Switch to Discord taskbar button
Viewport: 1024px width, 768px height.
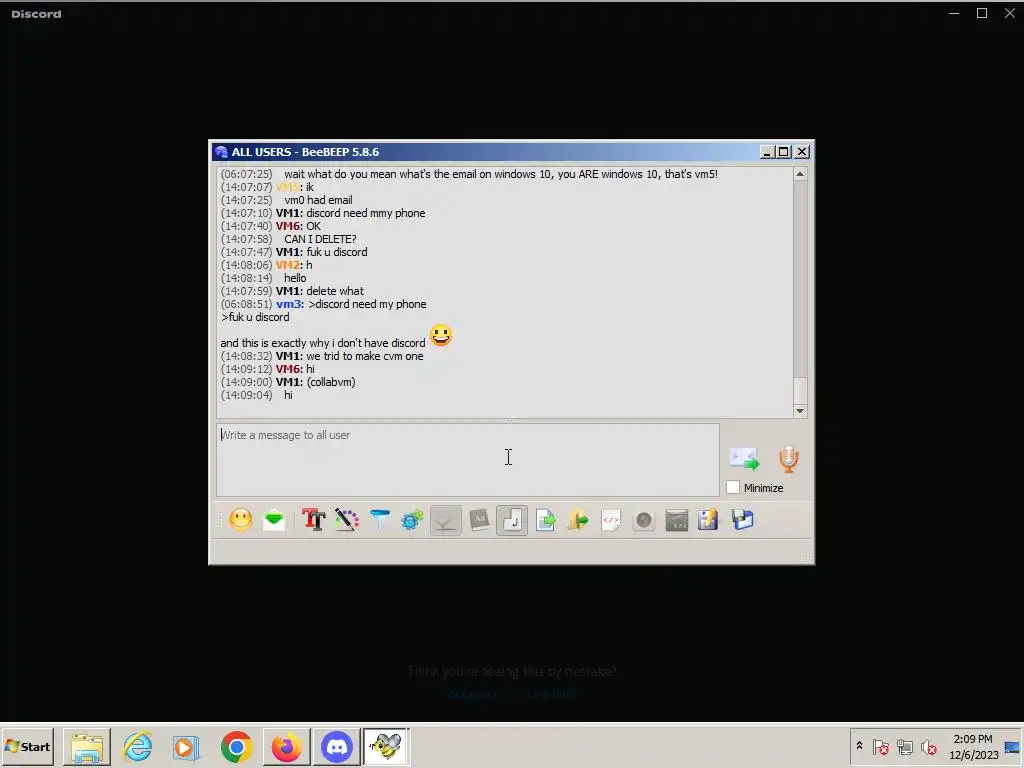(337, 746)
